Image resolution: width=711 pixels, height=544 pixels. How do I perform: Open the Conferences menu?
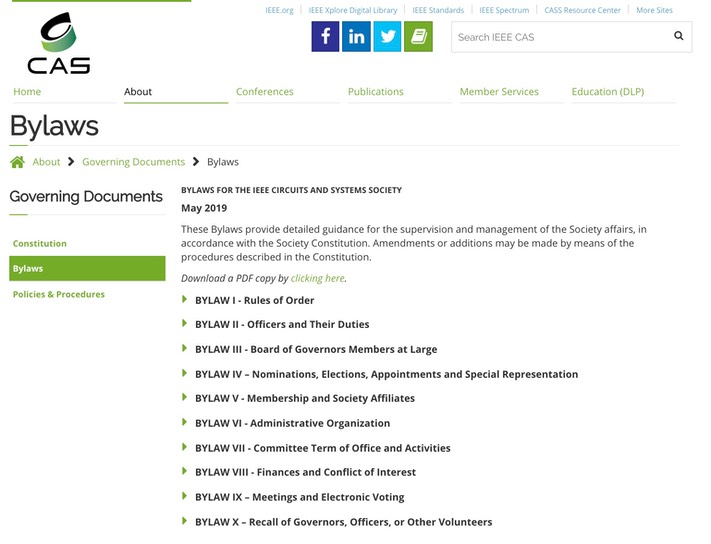coord(264,92)
